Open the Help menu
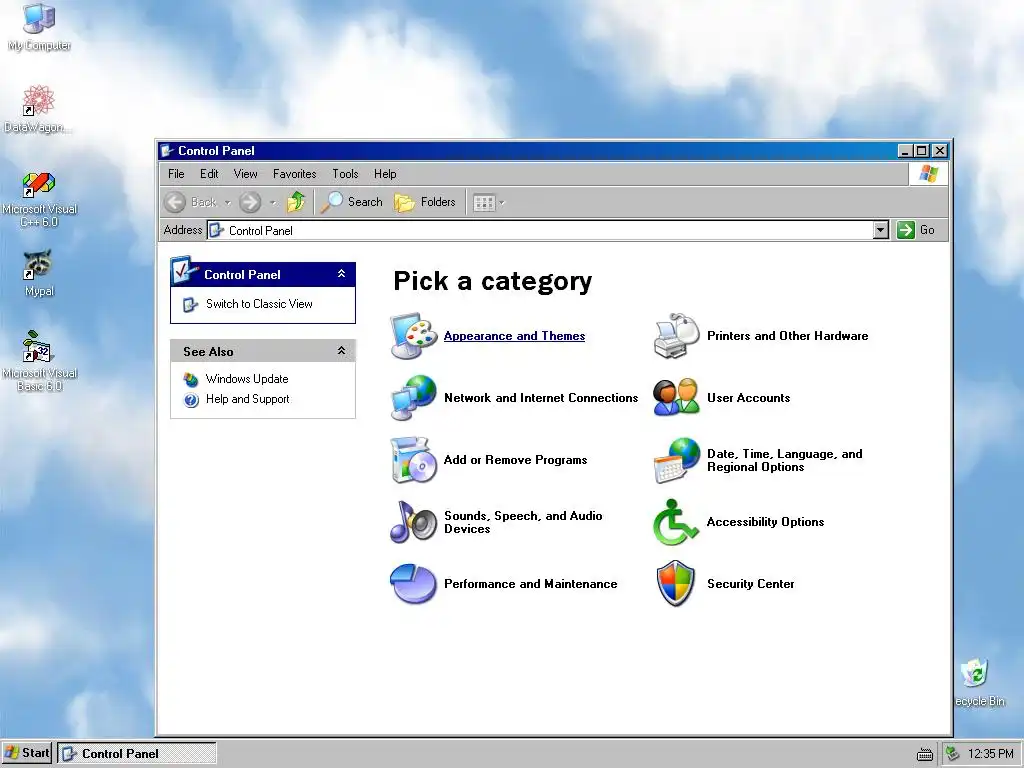Screen dimensions: 1024x768 (x=385, y=174)
